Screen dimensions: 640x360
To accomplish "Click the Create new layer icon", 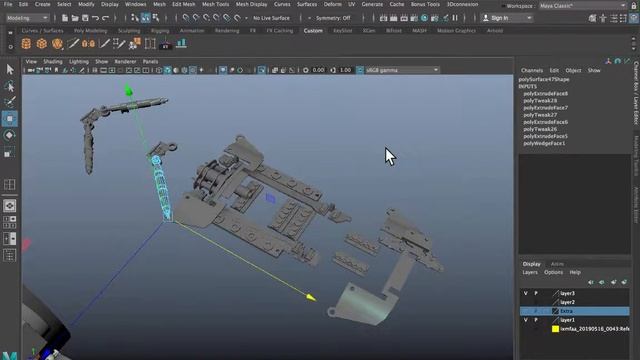I will [x=613, y=282].
